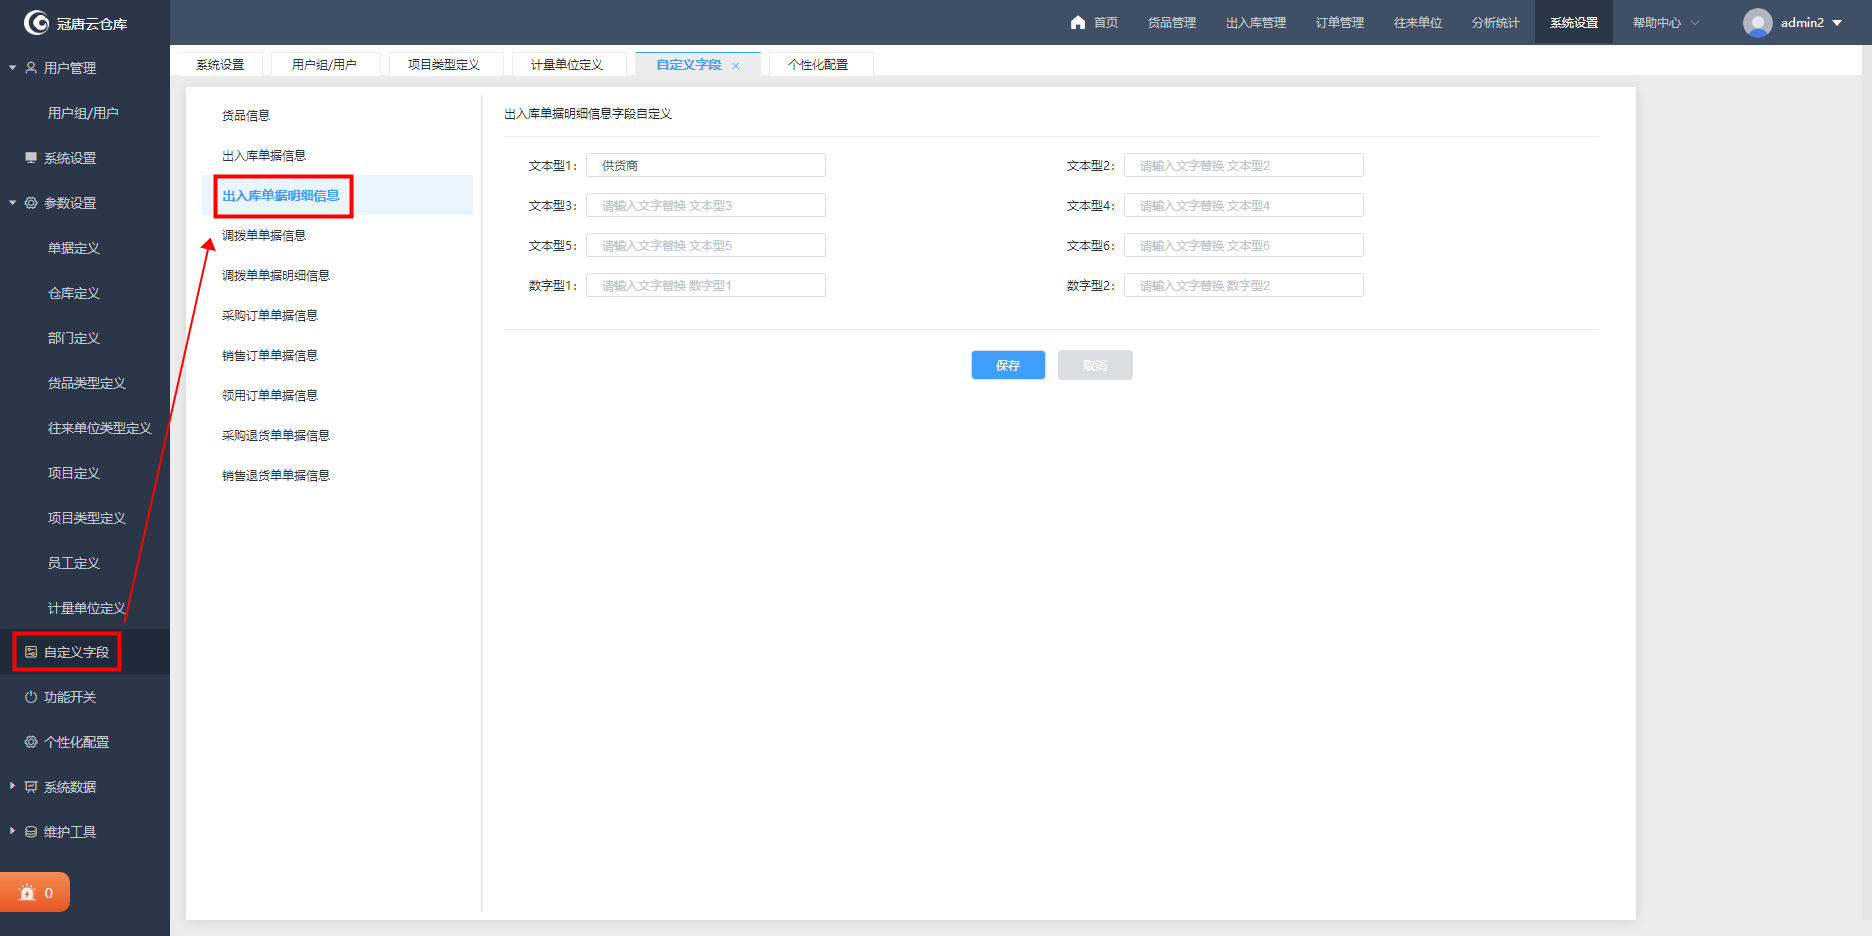Click the 自定义字段 form icon
The height and width of the screenshot is (936, 1872).
31,652
